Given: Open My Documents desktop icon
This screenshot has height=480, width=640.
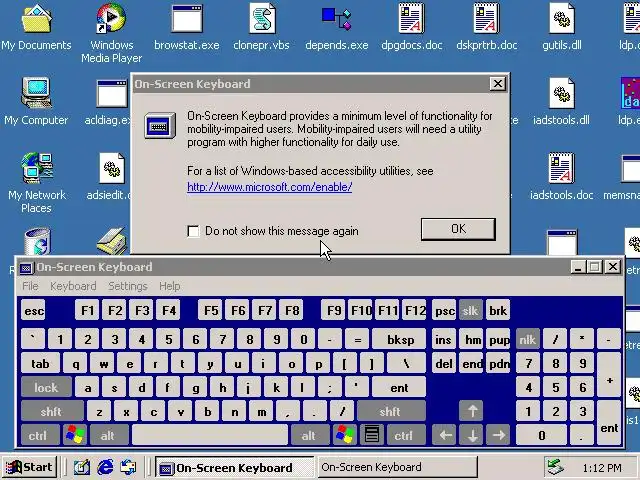Looking at the screenshot, I should (x=36, y=27).
